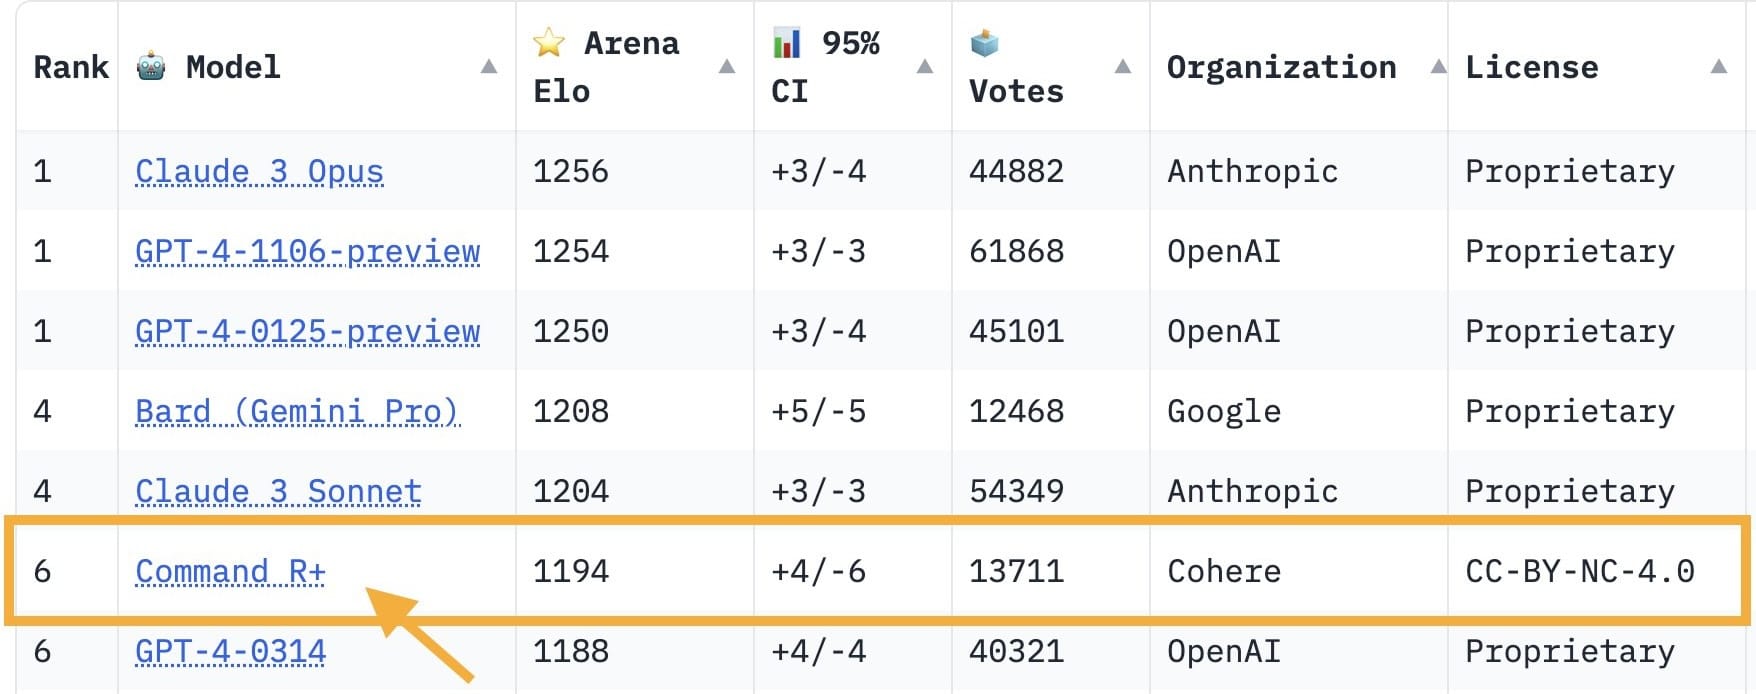Sort by License using sort arrow
The image size is (1756, 694).
1719,66
